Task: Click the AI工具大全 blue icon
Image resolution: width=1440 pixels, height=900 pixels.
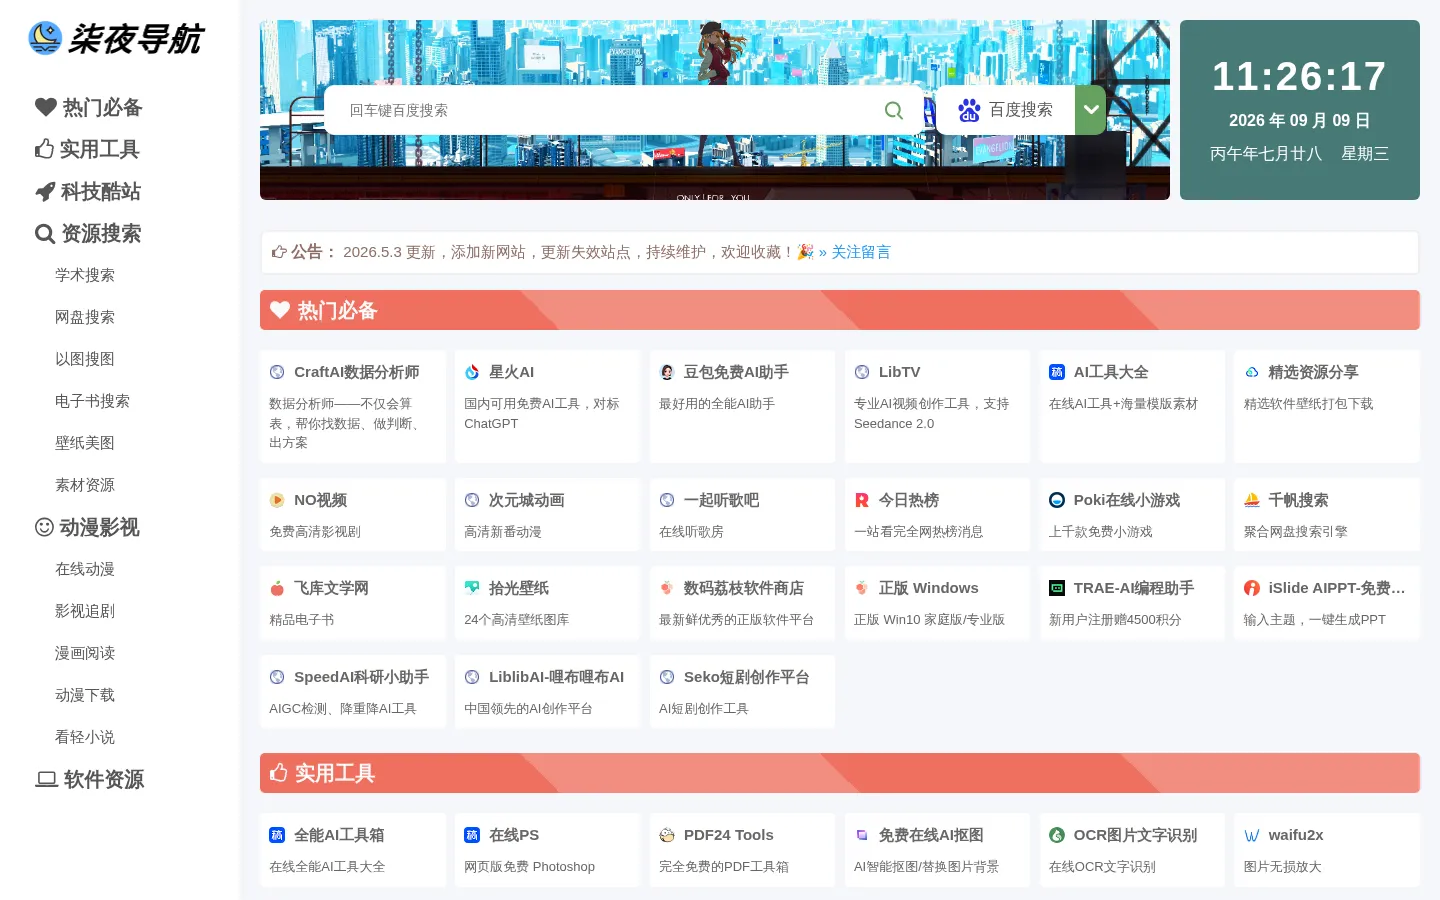Action: 1057,372
